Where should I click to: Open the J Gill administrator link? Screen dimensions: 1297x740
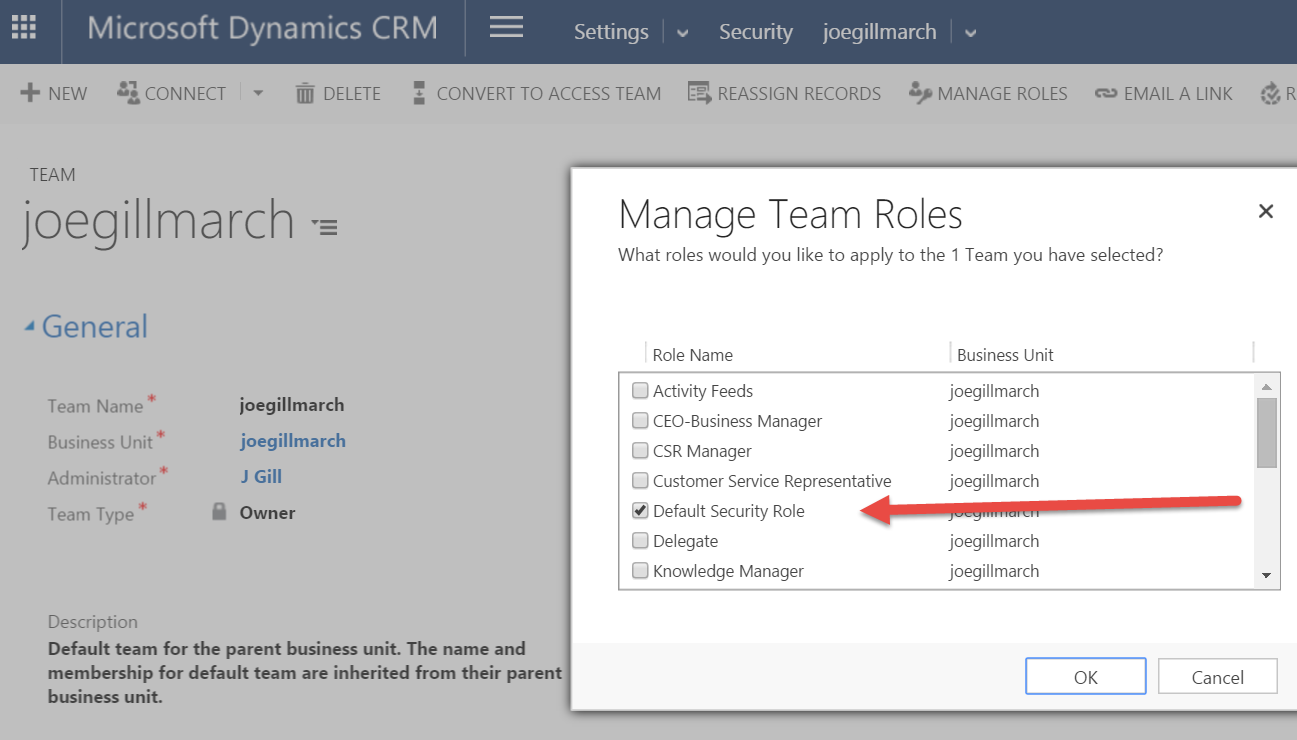pyautogui.click(x=261, y=477)
